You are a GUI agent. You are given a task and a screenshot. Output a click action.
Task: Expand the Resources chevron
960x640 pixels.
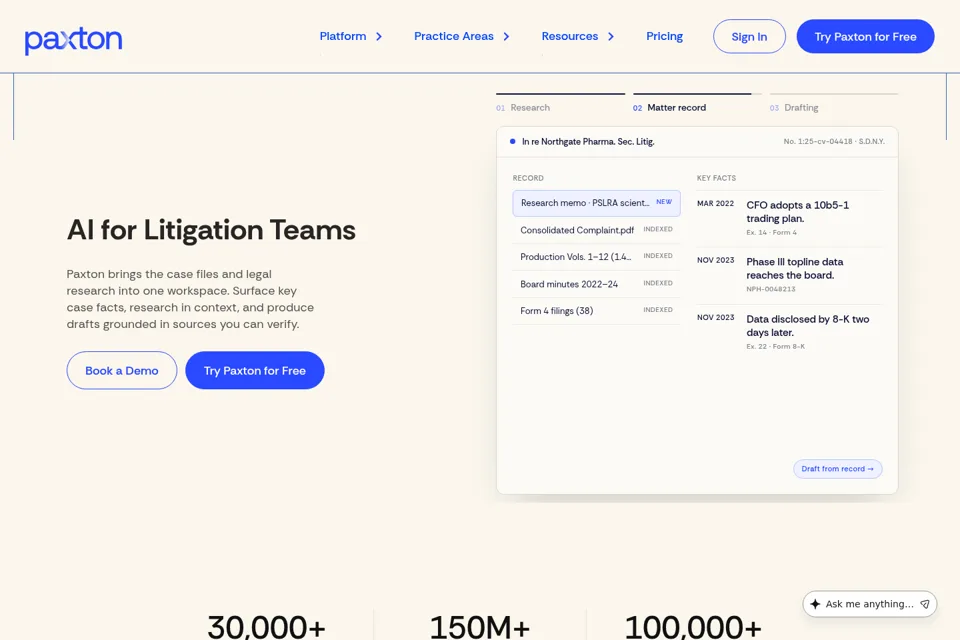click(x=610, y=37)
